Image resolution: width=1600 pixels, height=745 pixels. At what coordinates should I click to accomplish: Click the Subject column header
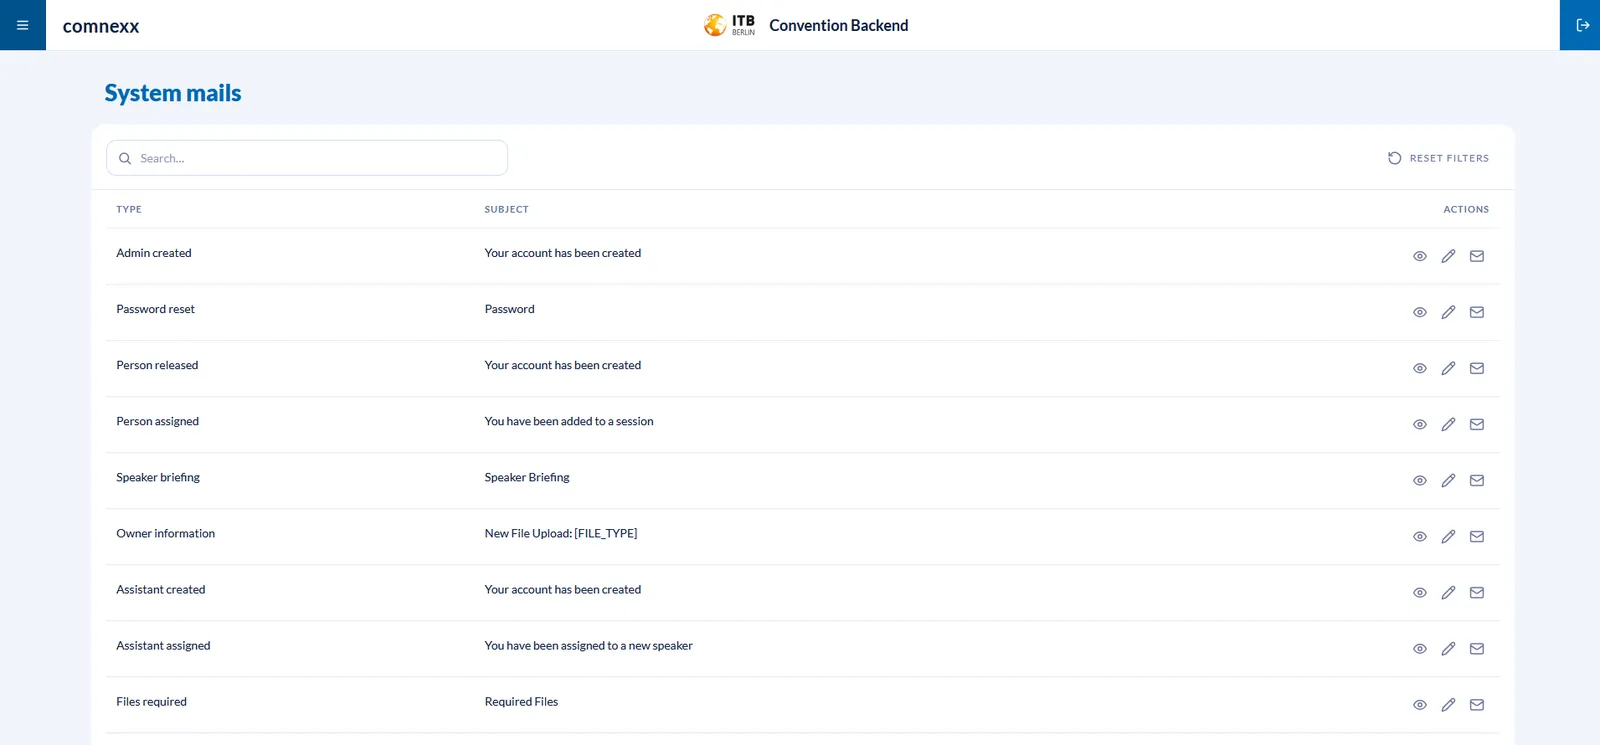point(507,209)
